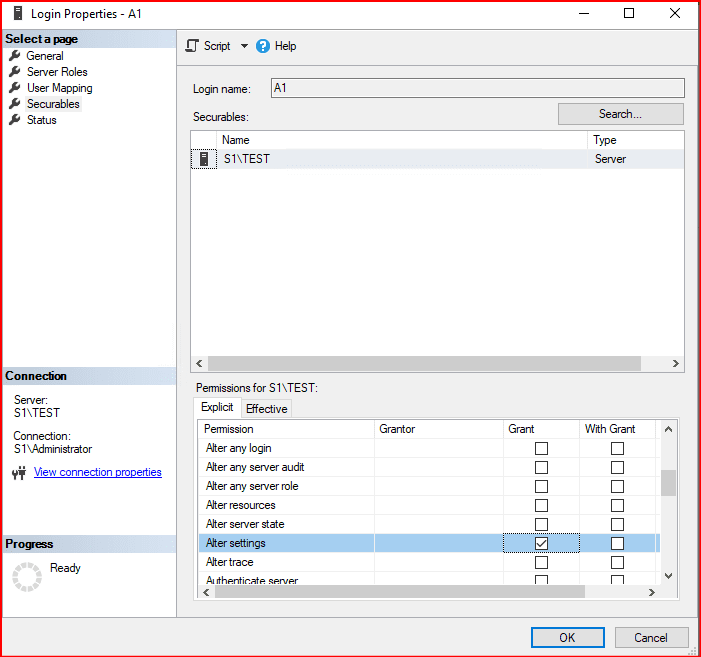
Task: Click the Securables page wrench icon
Action: point(15,104)
